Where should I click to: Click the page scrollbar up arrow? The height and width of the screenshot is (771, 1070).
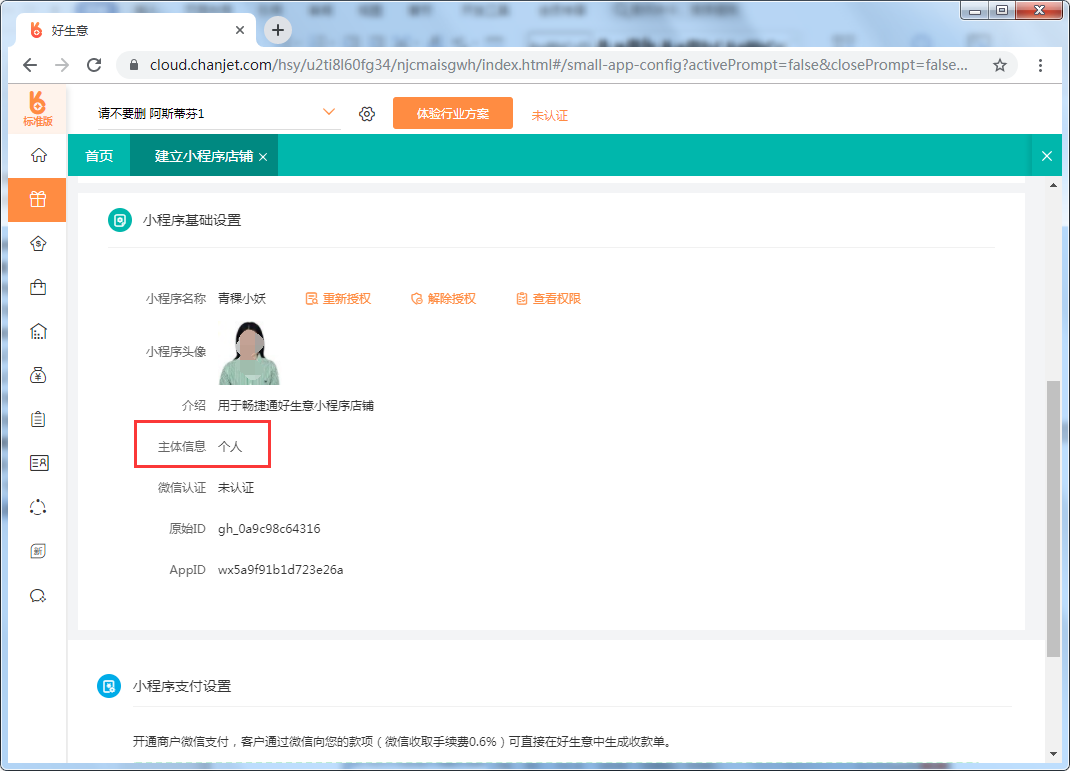coord(1054,186)
